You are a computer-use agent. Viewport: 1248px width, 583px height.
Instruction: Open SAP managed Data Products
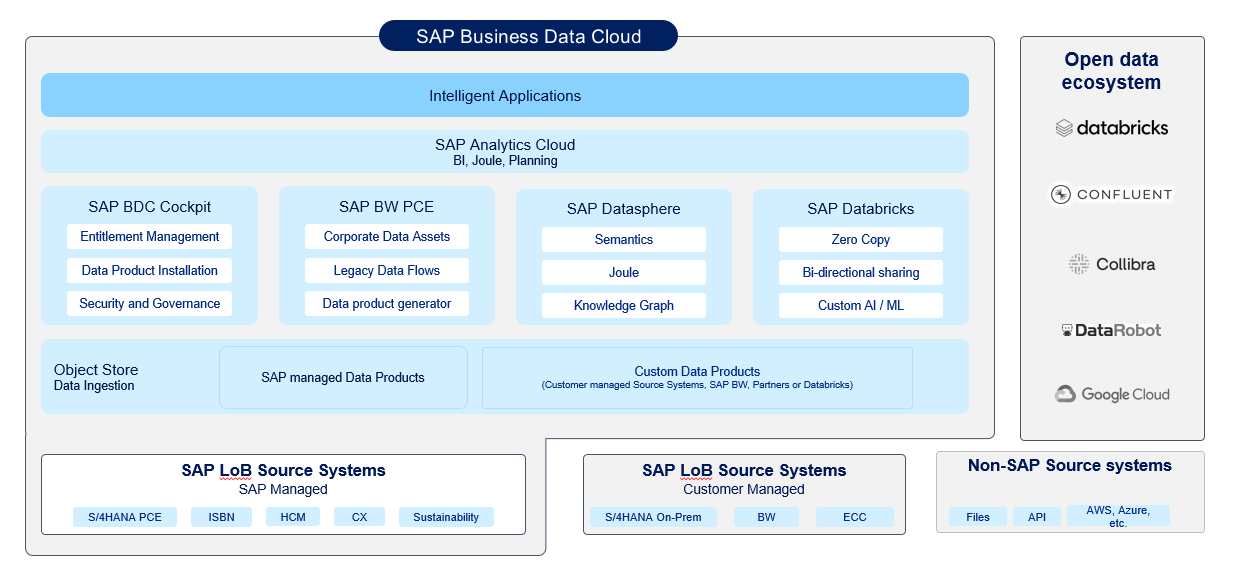click(x=343, y=377)
